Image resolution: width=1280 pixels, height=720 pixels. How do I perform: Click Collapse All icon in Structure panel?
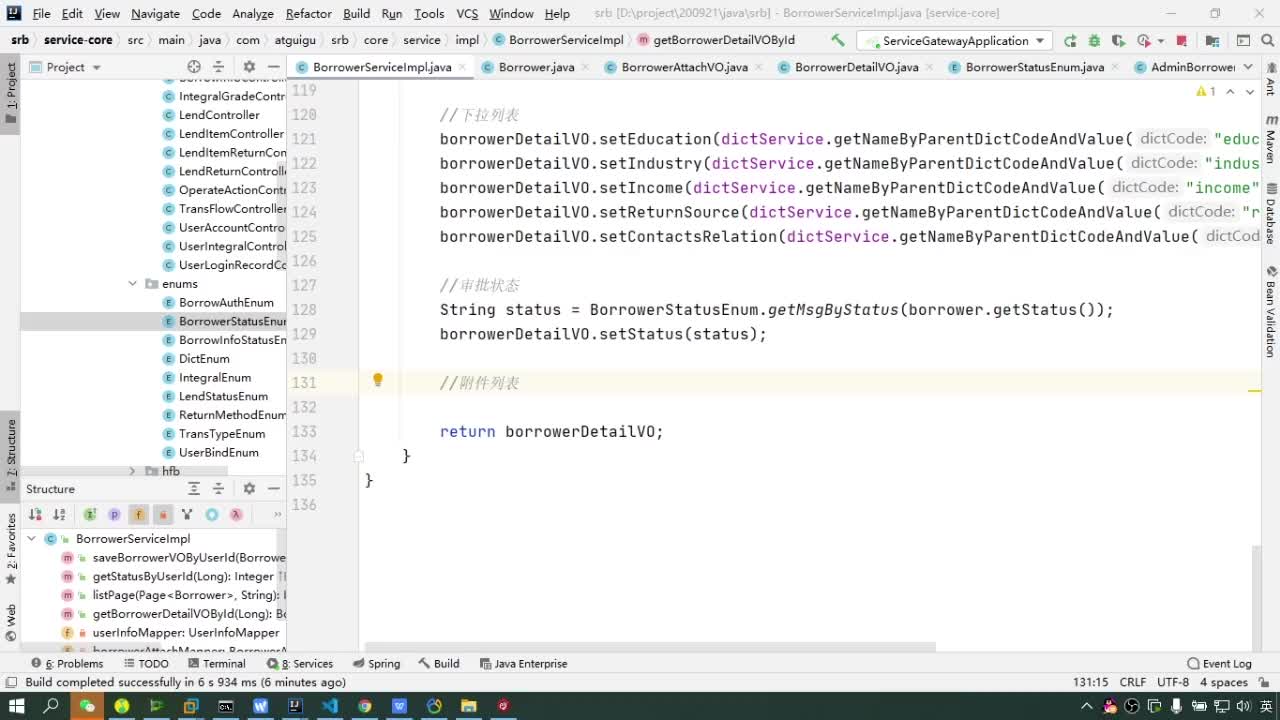218,489
